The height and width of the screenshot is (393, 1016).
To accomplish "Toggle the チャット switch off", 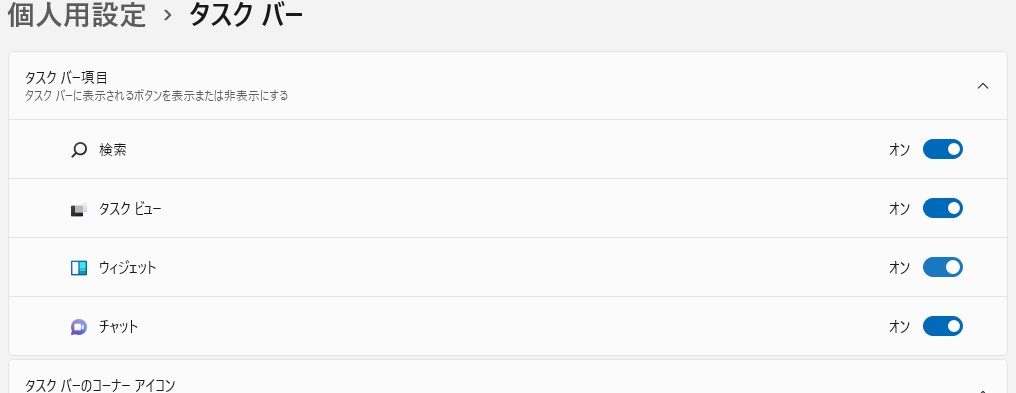I will (x=943, y=326).
